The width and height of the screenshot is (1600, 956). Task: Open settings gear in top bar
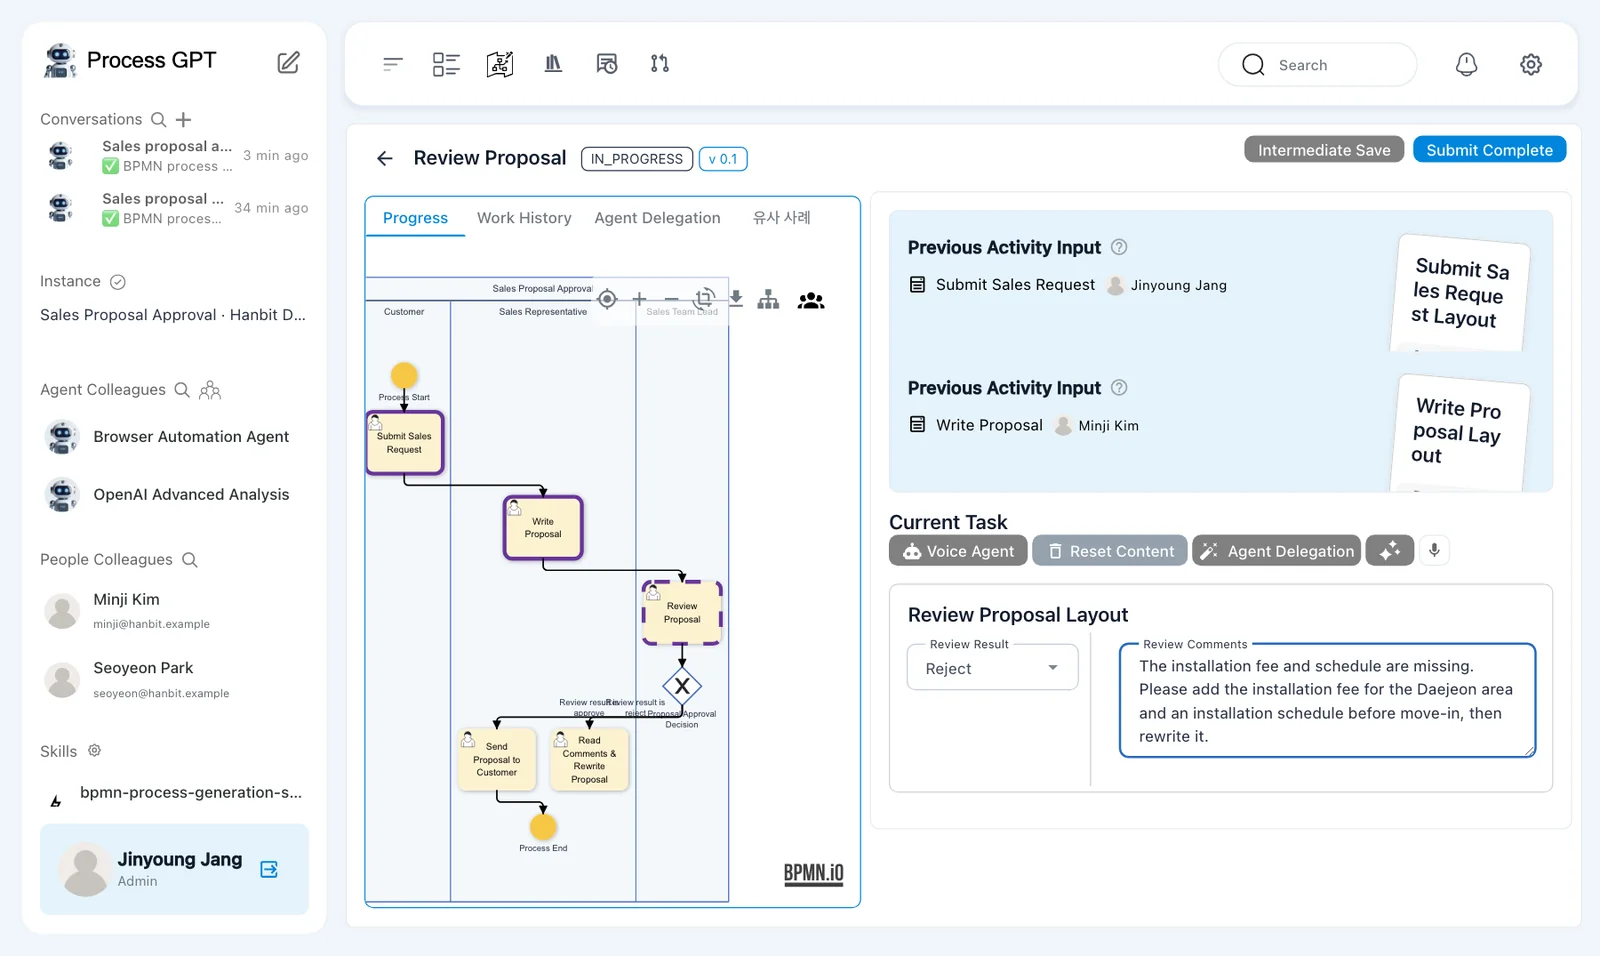1531,65
